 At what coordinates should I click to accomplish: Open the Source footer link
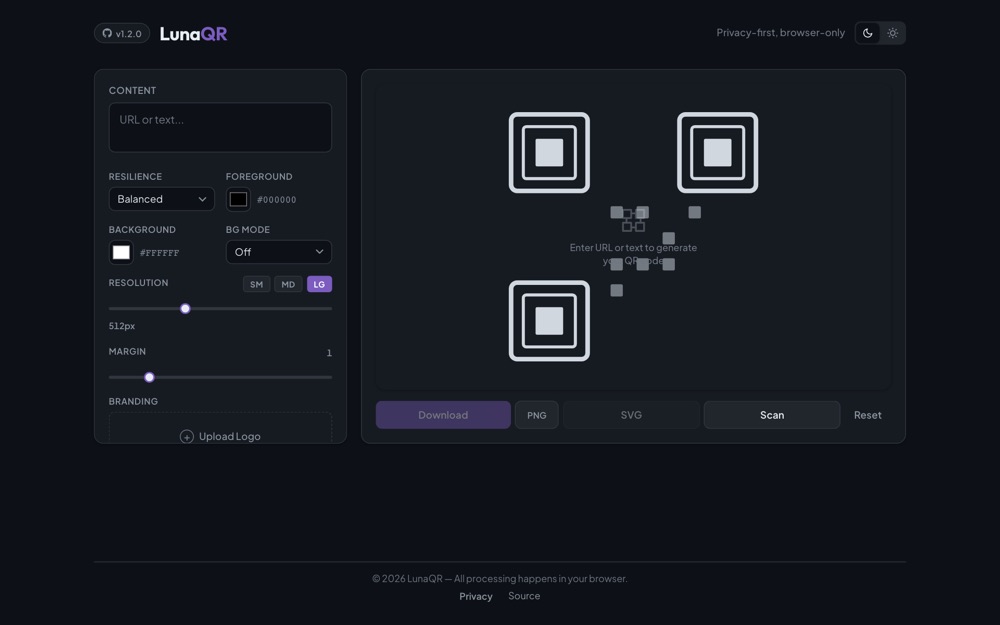pos(524,596)
